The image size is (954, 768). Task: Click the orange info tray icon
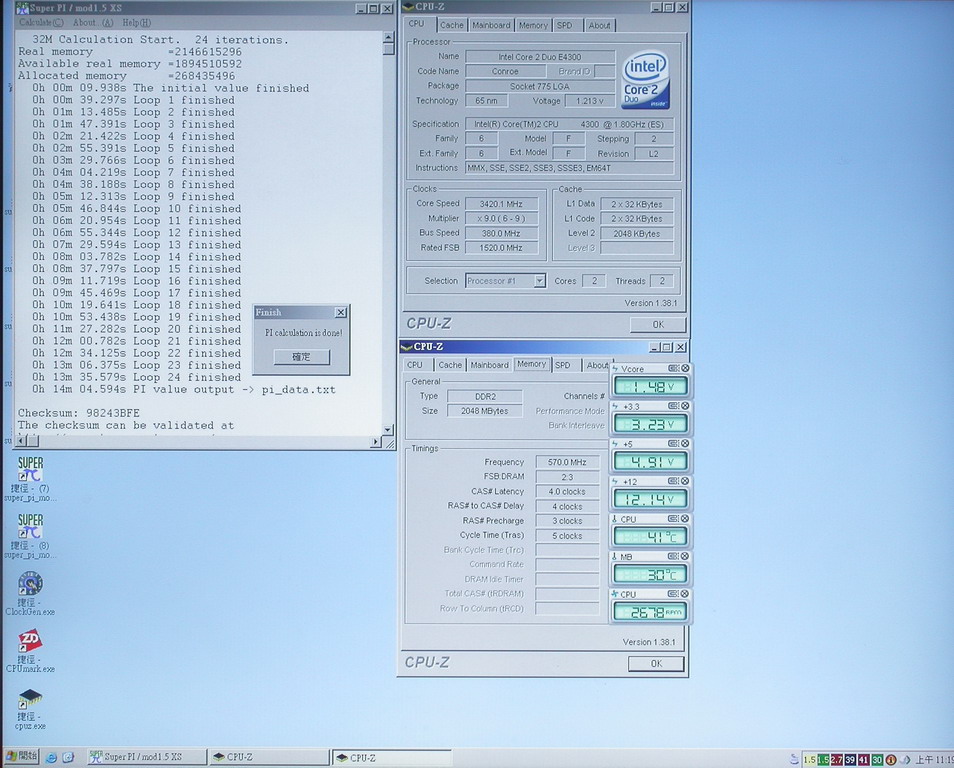tap(891, 759)
